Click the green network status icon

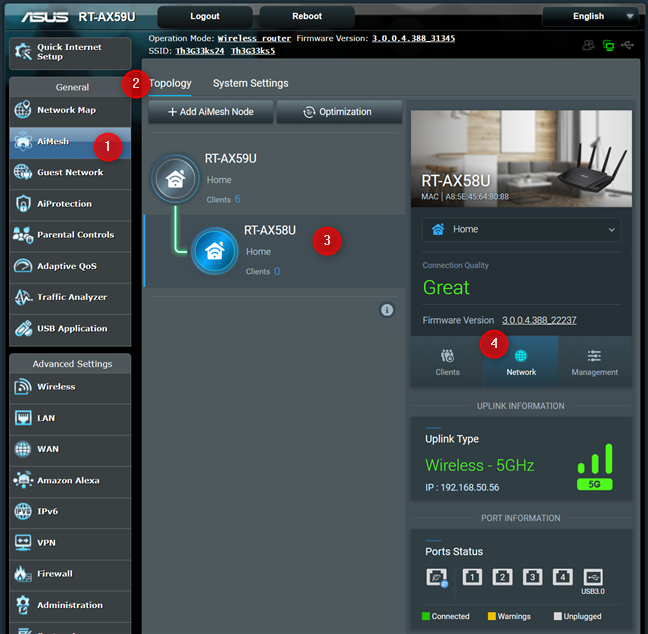pos(608,45)
